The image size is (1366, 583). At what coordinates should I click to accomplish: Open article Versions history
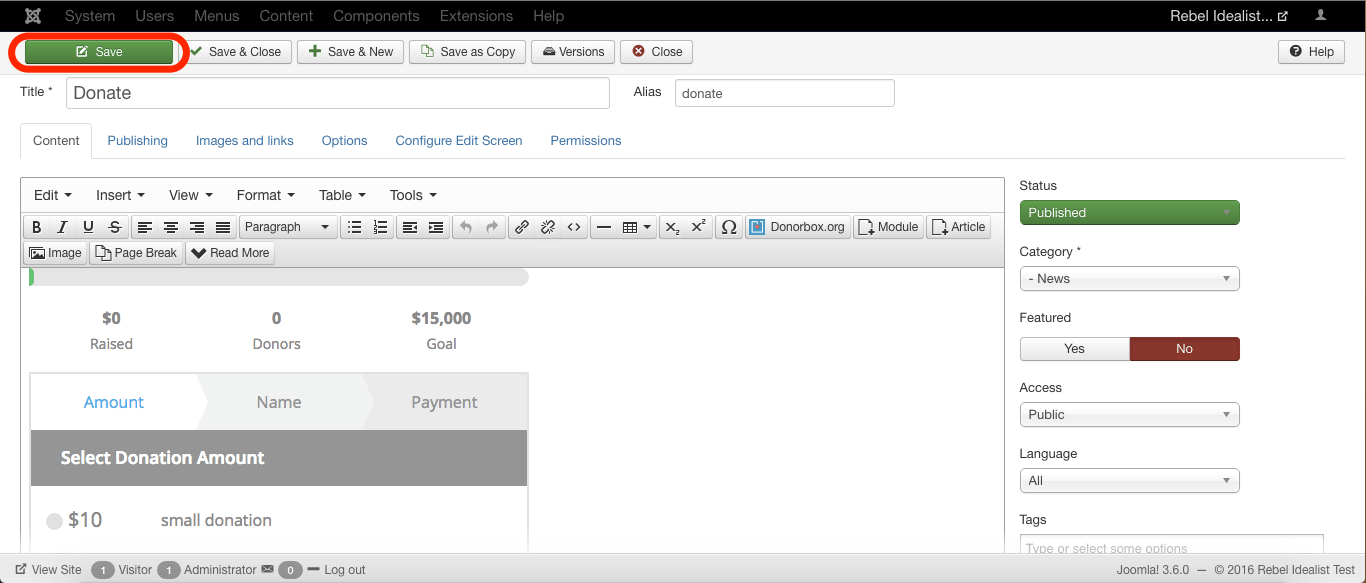572,51
